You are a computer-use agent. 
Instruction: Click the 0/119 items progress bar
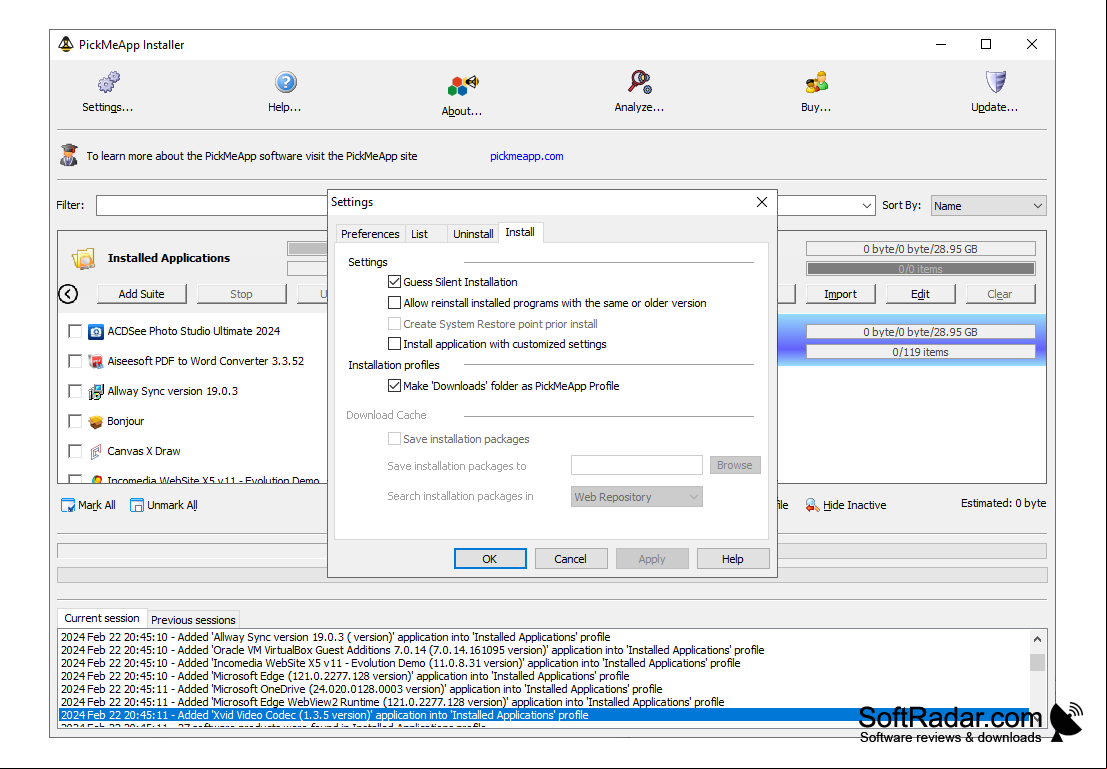pyautogui.click(x=921, y=352)
